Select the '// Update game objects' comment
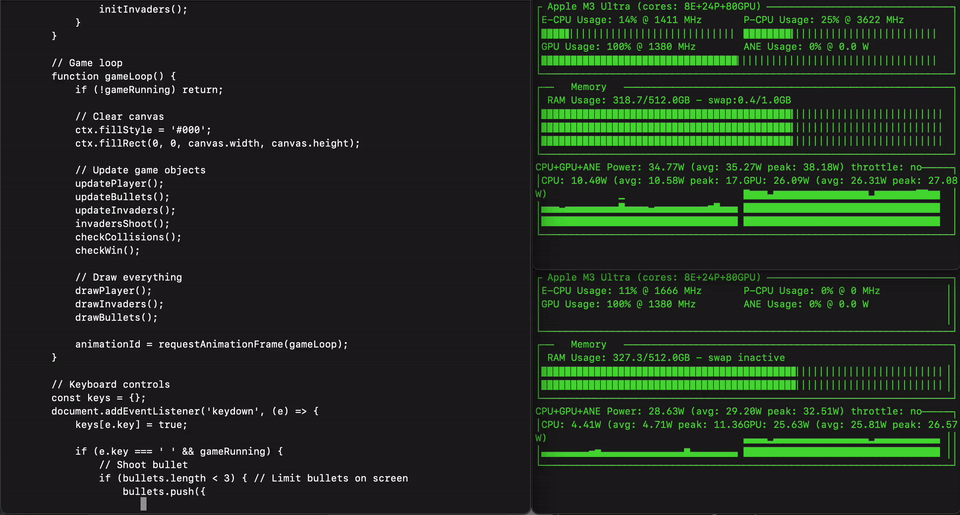 pos(140,170)
